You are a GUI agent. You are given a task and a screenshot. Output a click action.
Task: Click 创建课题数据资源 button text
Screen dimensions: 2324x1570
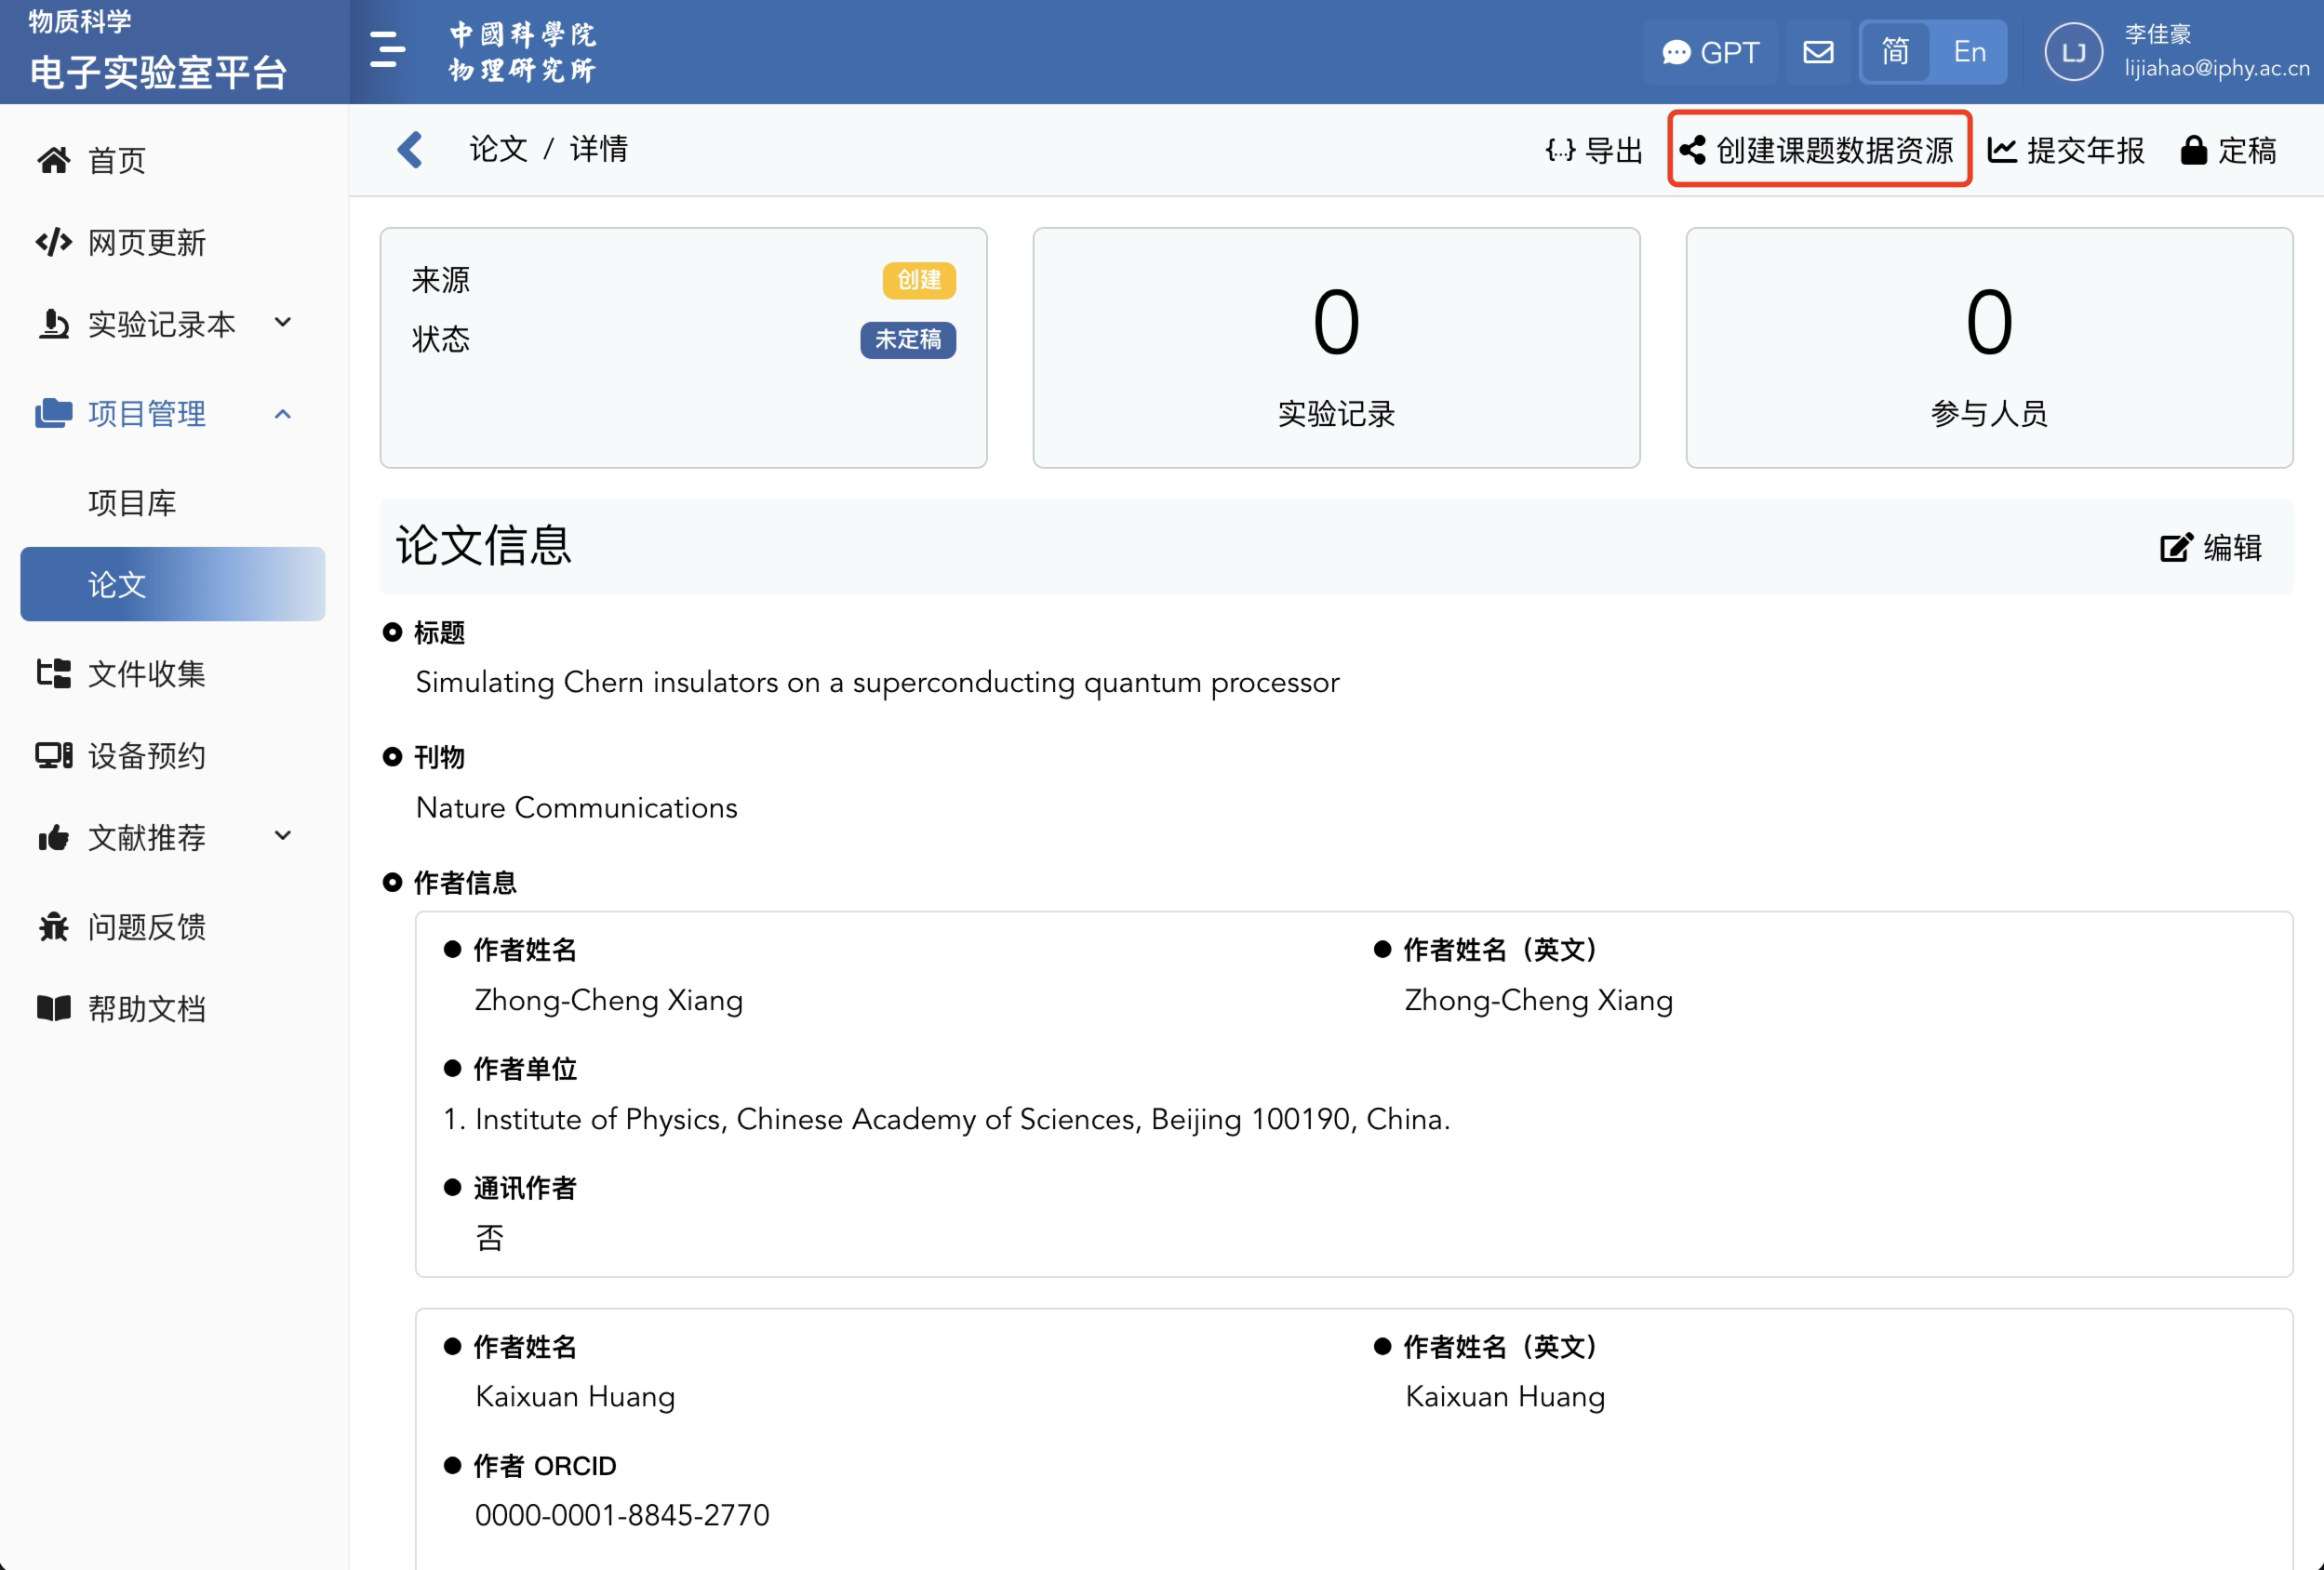click(x=1835, y=151)
